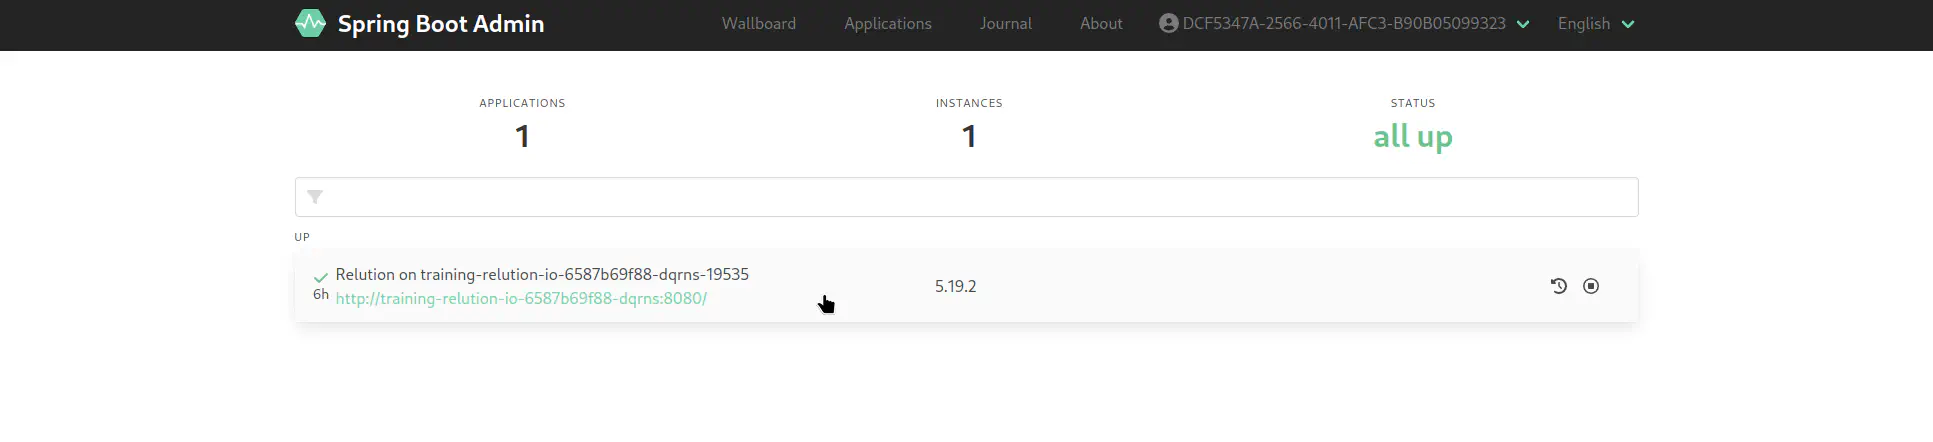Click the green "all up" status text
This screenshot has height=442, width=1933.
click(1412, 136)
